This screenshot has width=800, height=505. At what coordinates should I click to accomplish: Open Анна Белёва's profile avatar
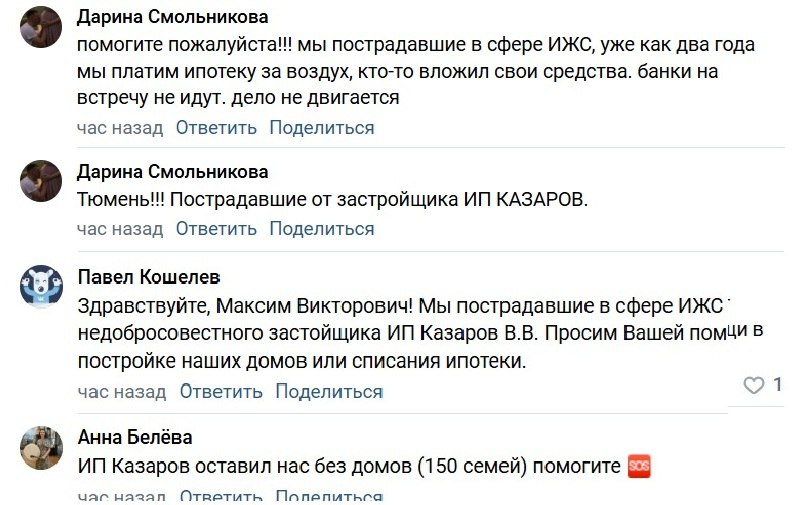point(42,447)
